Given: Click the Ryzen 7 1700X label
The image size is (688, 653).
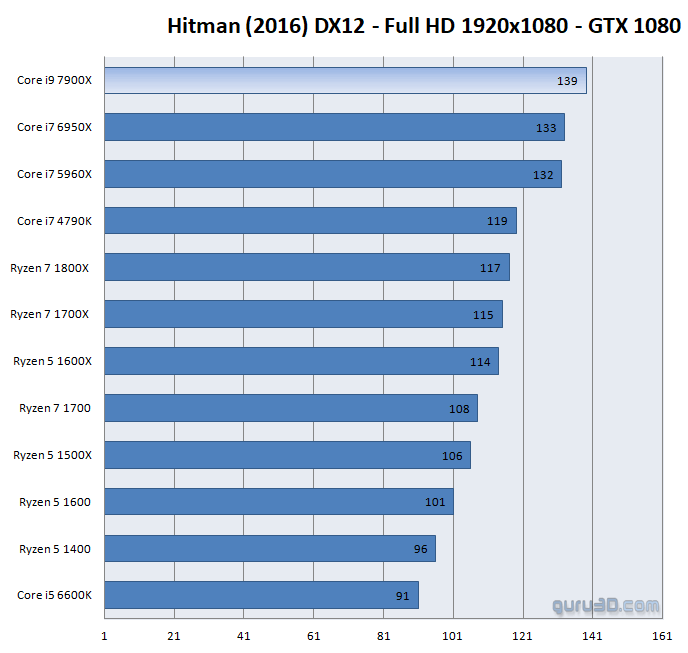Looking at the screenshot, I should tap(50, 314).
